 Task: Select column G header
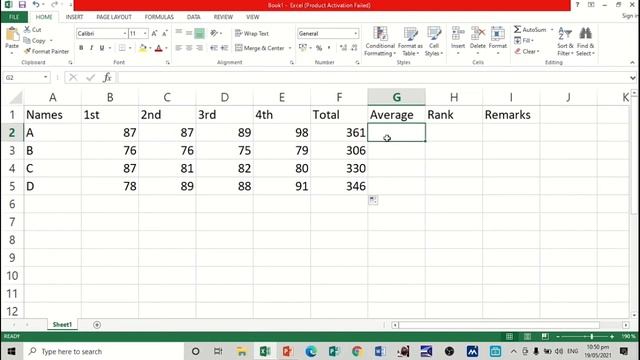tap(396, 97)
